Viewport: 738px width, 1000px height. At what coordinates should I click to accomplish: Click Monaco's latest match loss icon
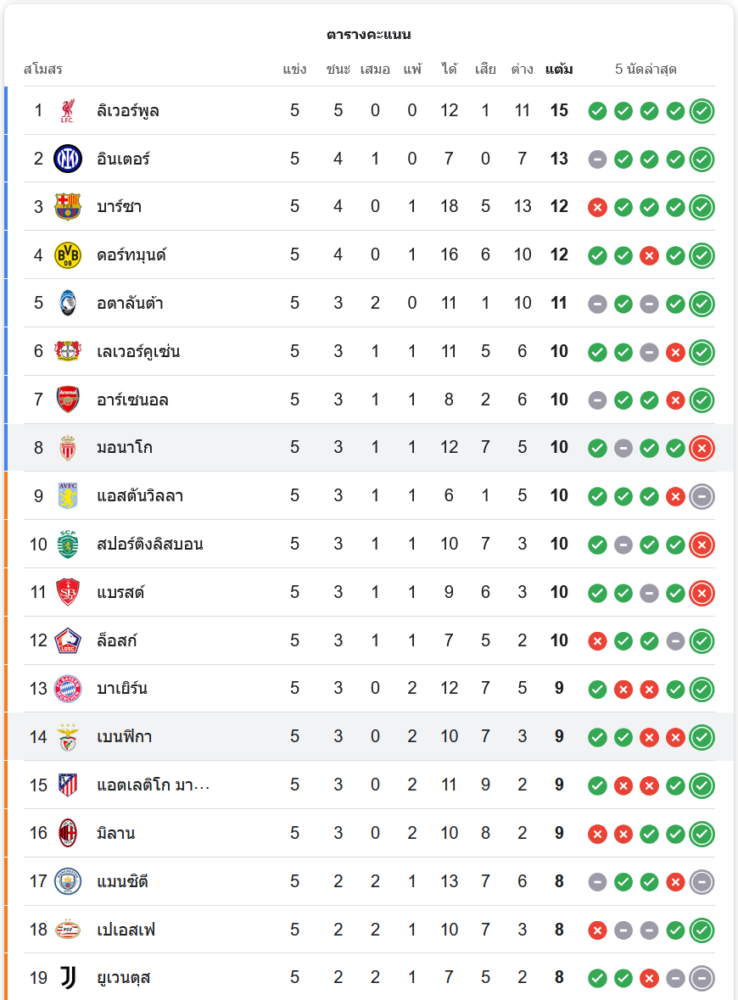(x=702, y=448)
